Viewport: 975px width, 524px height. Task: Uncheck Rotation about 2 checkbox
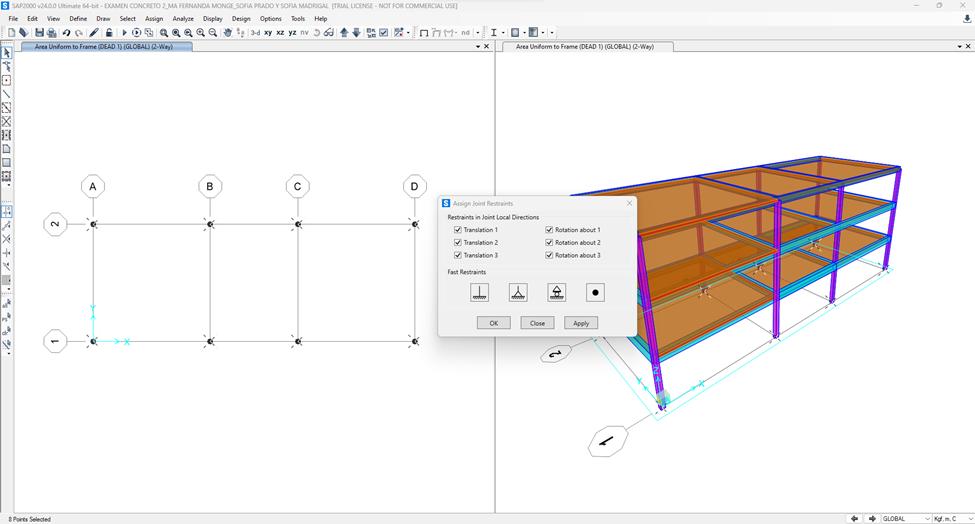[x=550, y=242]
